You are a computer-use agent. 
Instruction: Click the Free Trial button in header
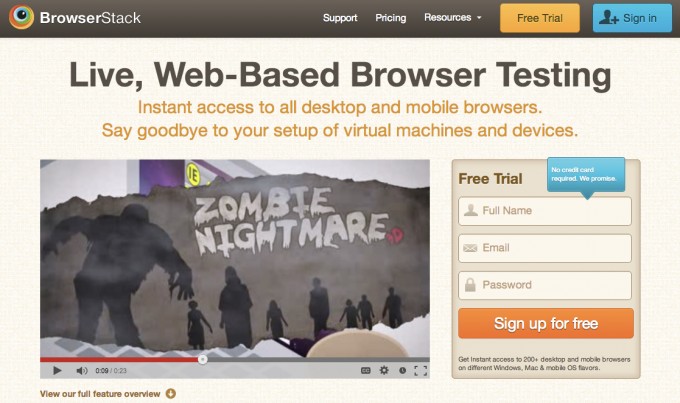[539, 18]
